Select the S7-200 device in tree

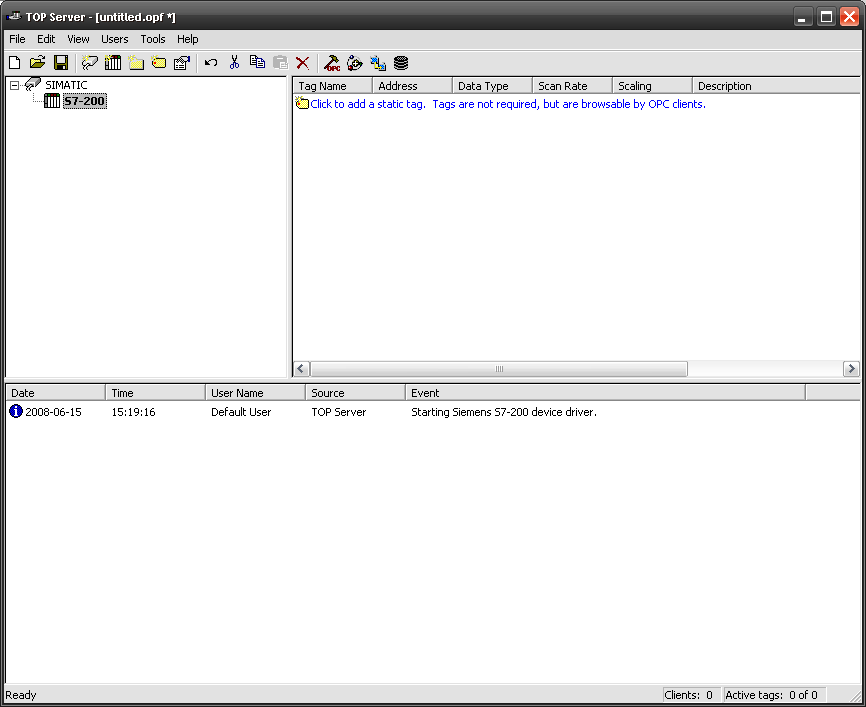[84, 101]
